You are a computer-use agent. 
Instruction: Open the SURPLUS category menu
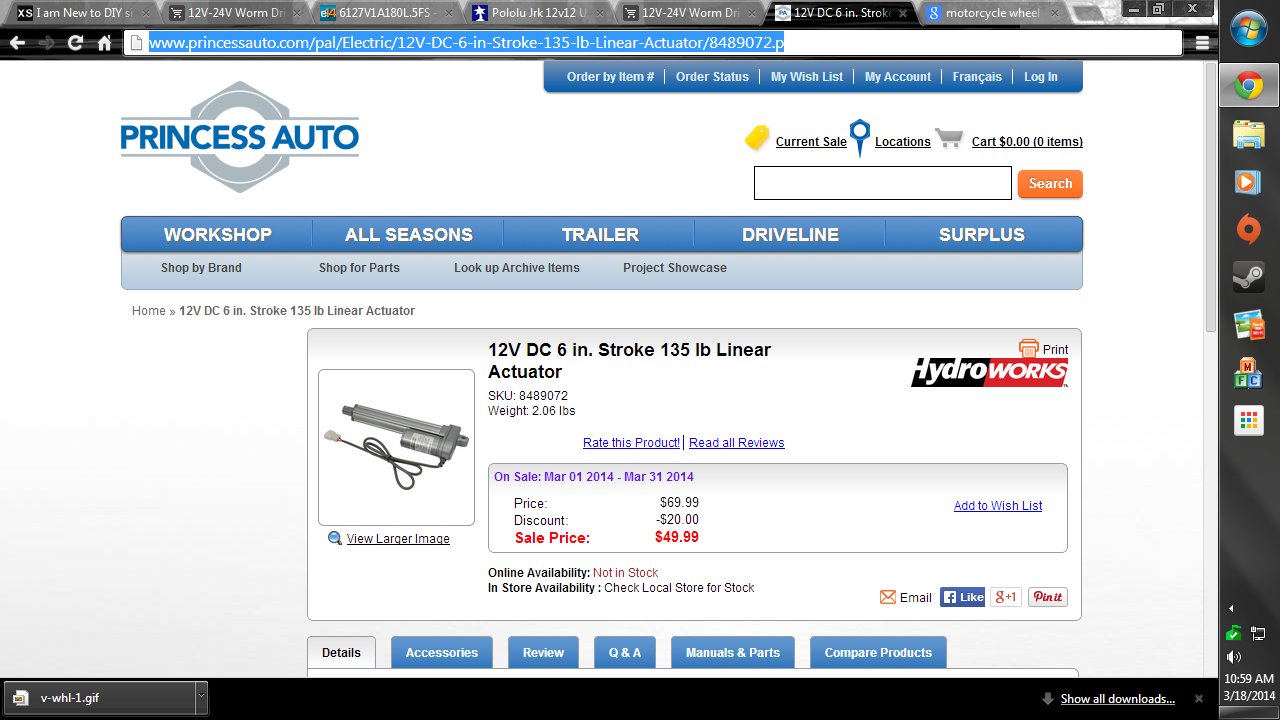(x=982, y=235)
